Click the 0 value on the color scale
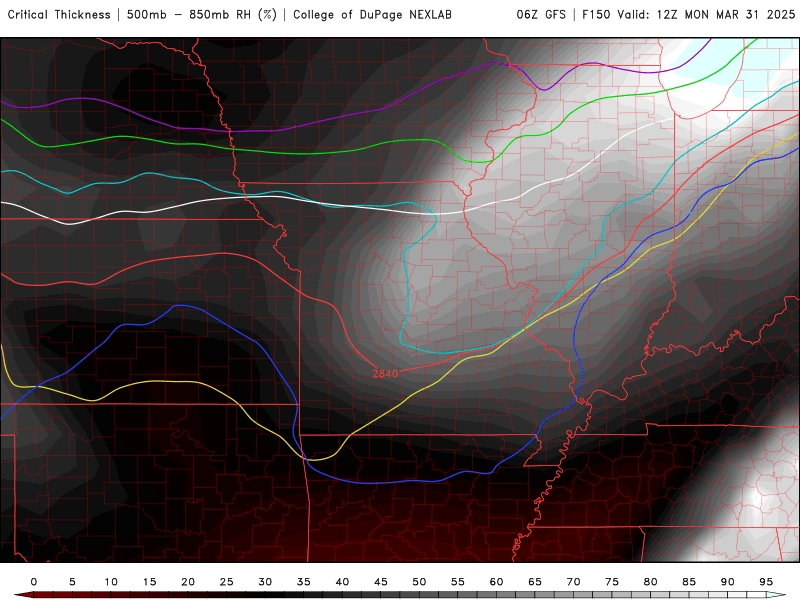 [x=34, y=582]
